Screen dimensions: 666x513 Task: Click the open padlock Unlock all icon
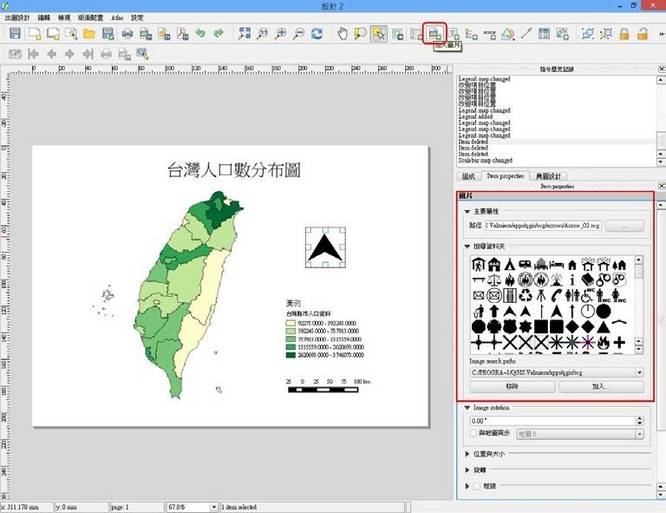coord(643,34)
